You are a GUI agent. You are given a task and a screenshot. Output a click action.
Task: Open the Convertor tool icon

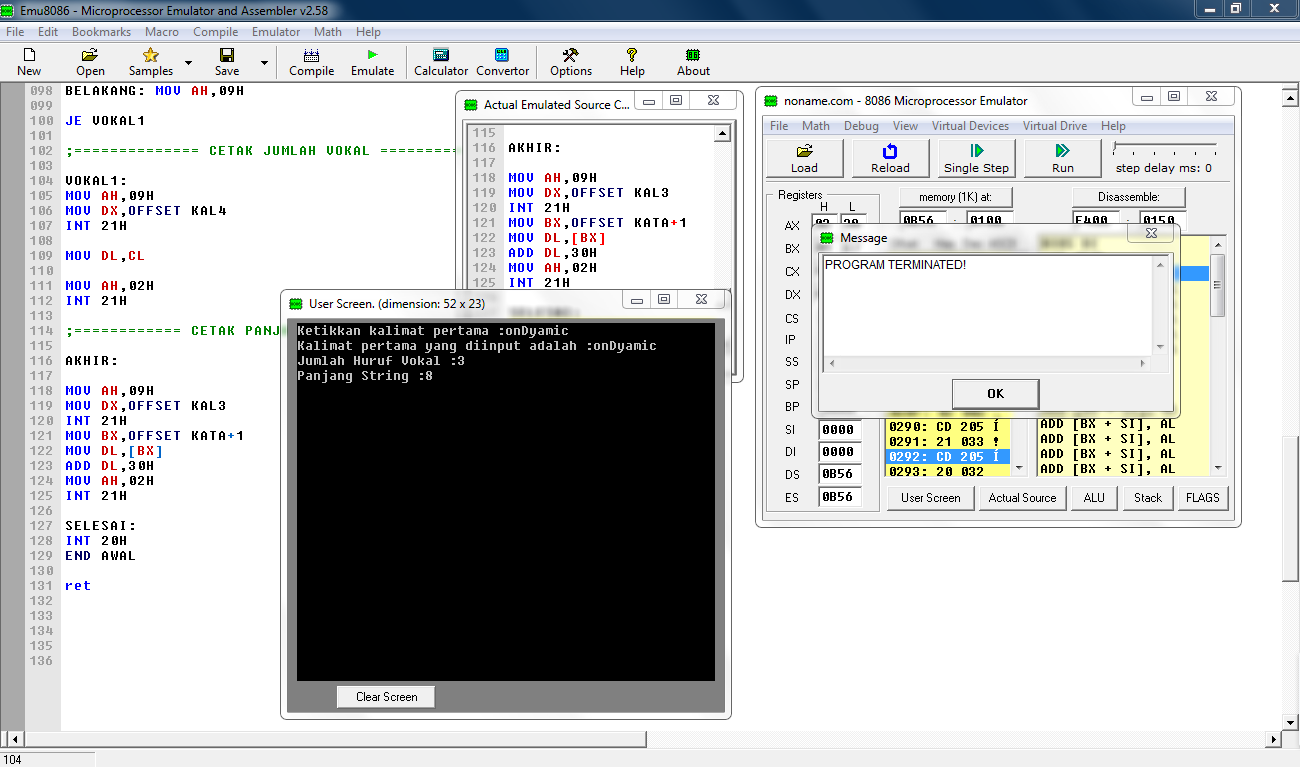[x=502, y=61]
